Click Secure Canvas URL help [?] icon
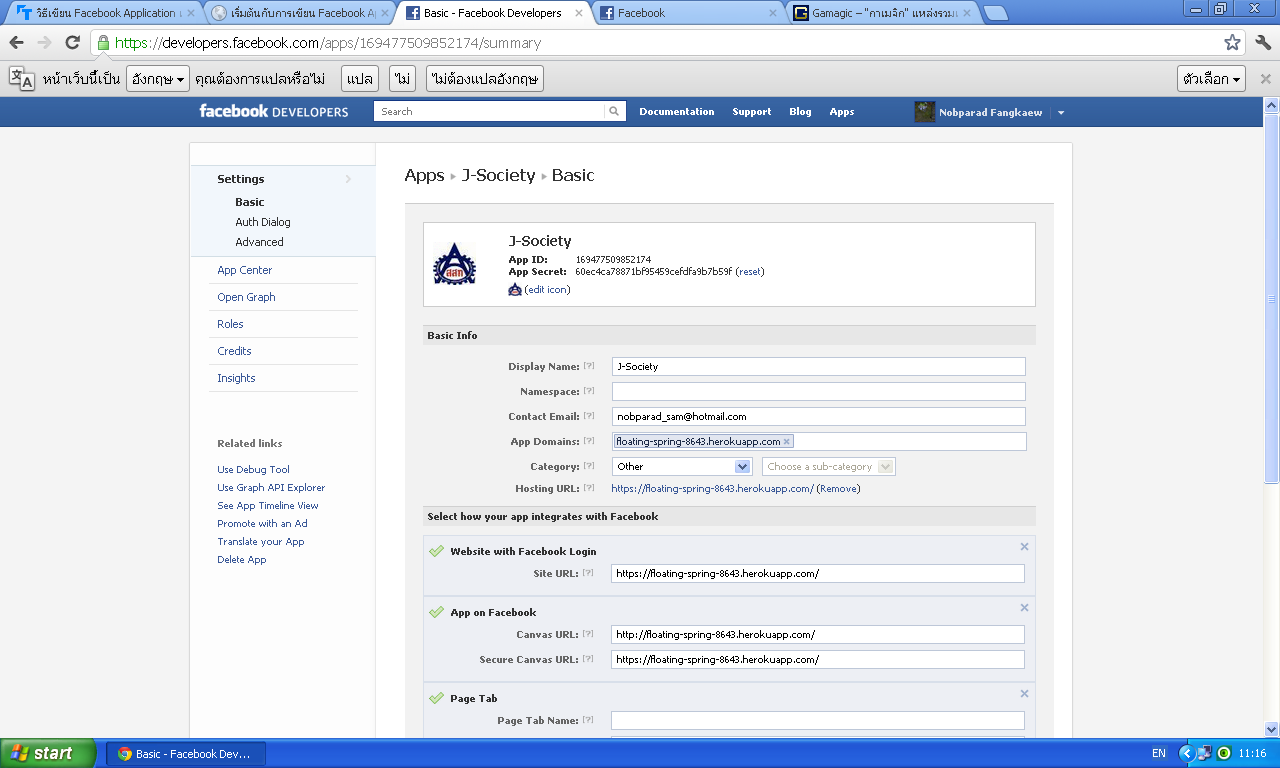The image size is (1280, 768). click(x=589, y=659)
